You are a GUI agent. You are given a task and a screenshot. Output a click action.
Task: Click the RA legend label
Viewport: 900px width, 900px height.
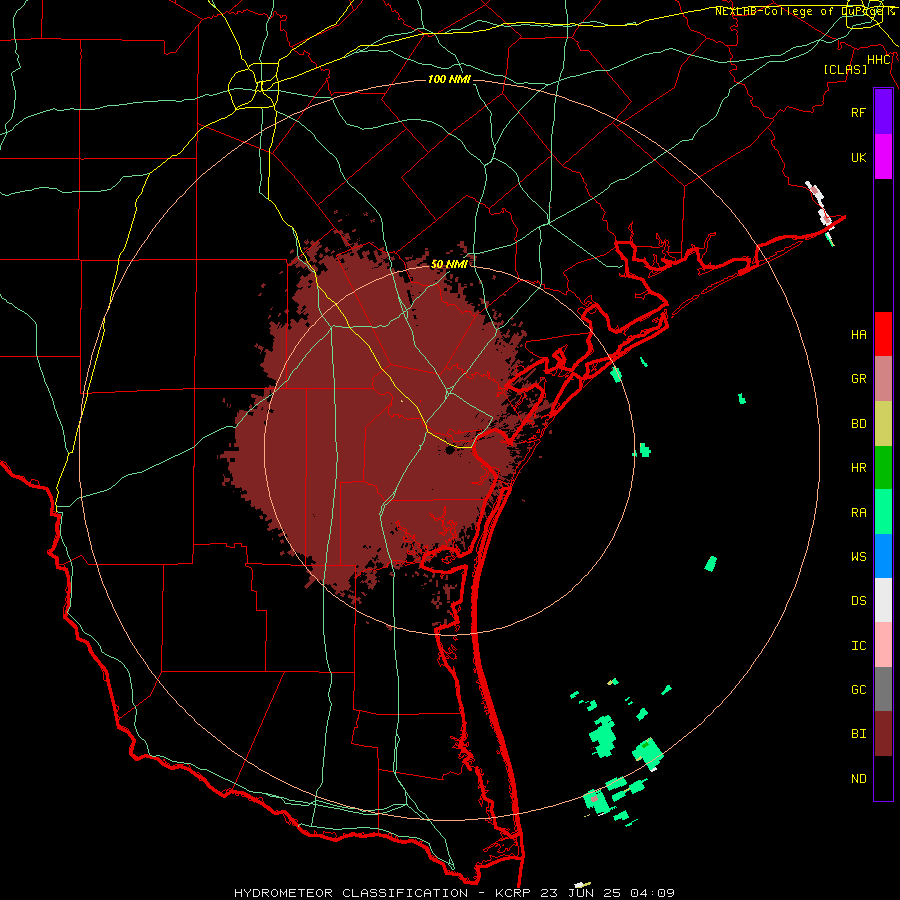pos(858,513)
